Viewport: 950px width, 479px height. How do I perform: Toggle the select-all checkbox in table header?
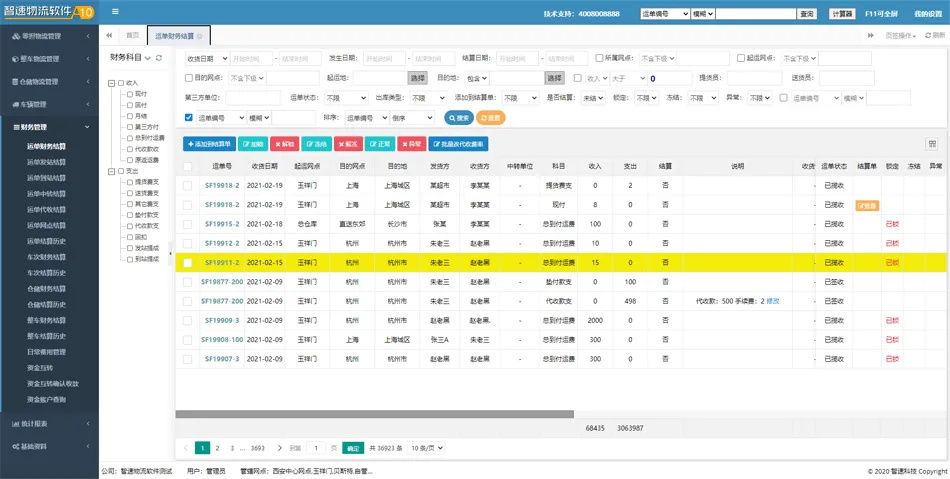tap(188, 167)
